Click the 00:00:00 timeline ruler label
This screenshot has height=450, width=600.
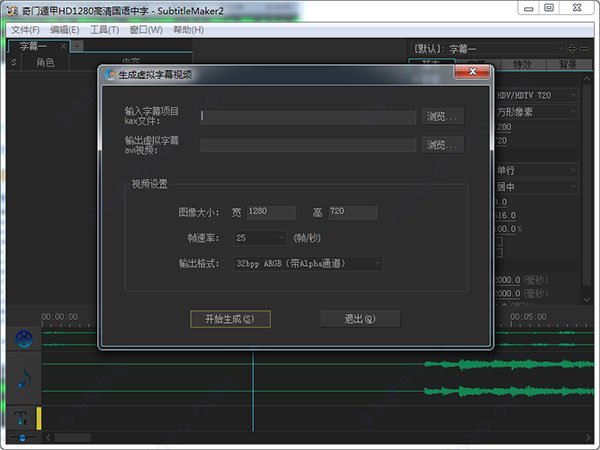60,317
